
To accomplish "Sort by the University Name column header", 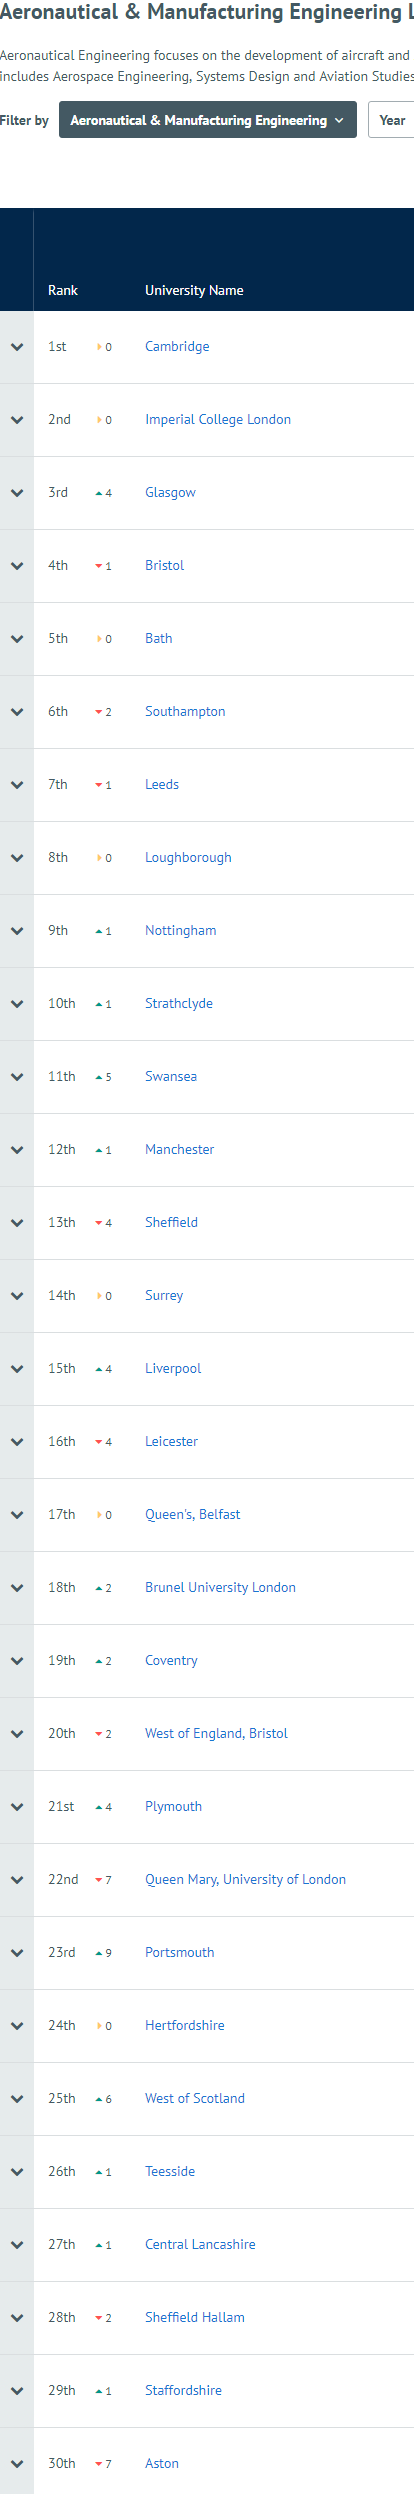I will (194, 290).
